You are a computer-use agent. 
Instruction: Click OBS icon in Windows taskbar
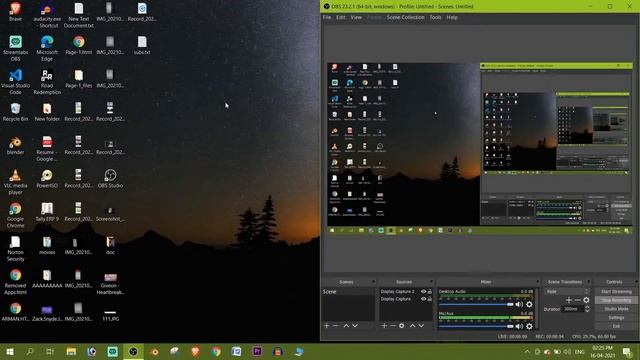[x=133, y=351]
